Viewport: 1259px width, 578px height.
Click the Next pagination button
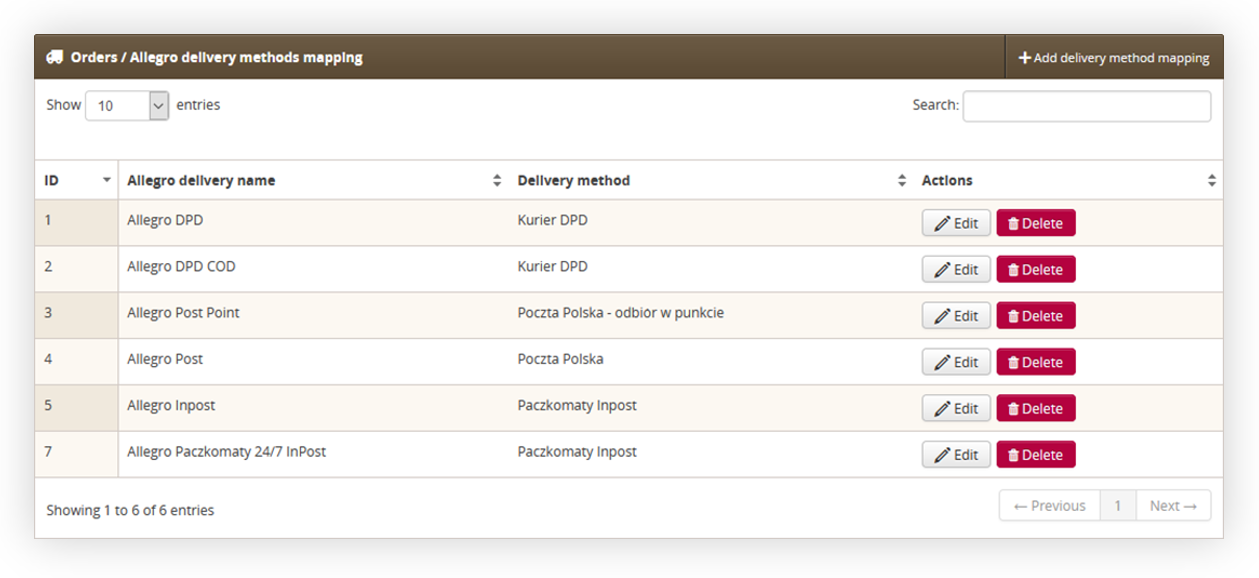click(x=1173, y=506)
